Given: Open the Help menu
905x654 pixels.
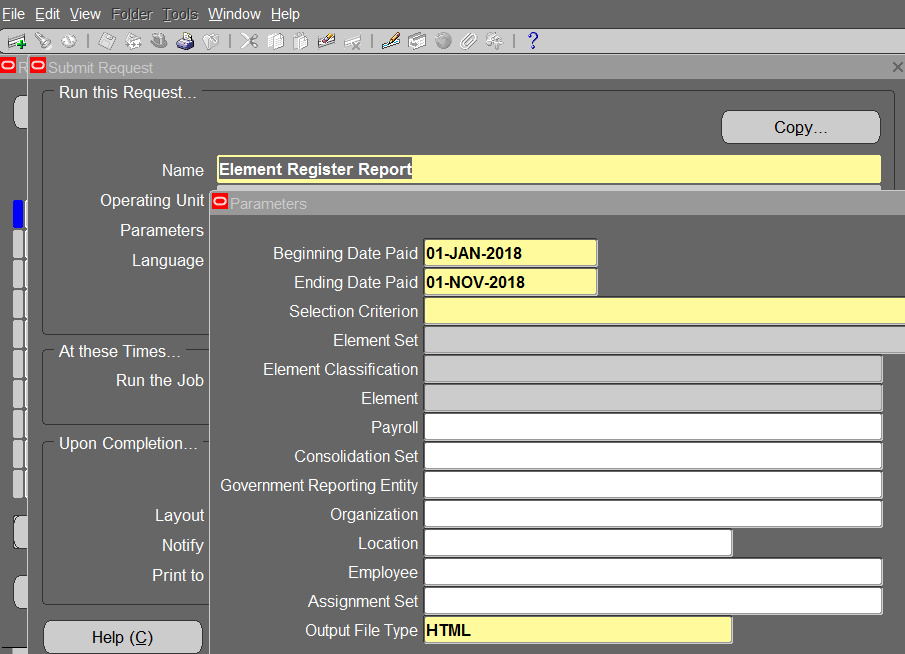Looking at the screenshot, I should click(x=285, y=14).
